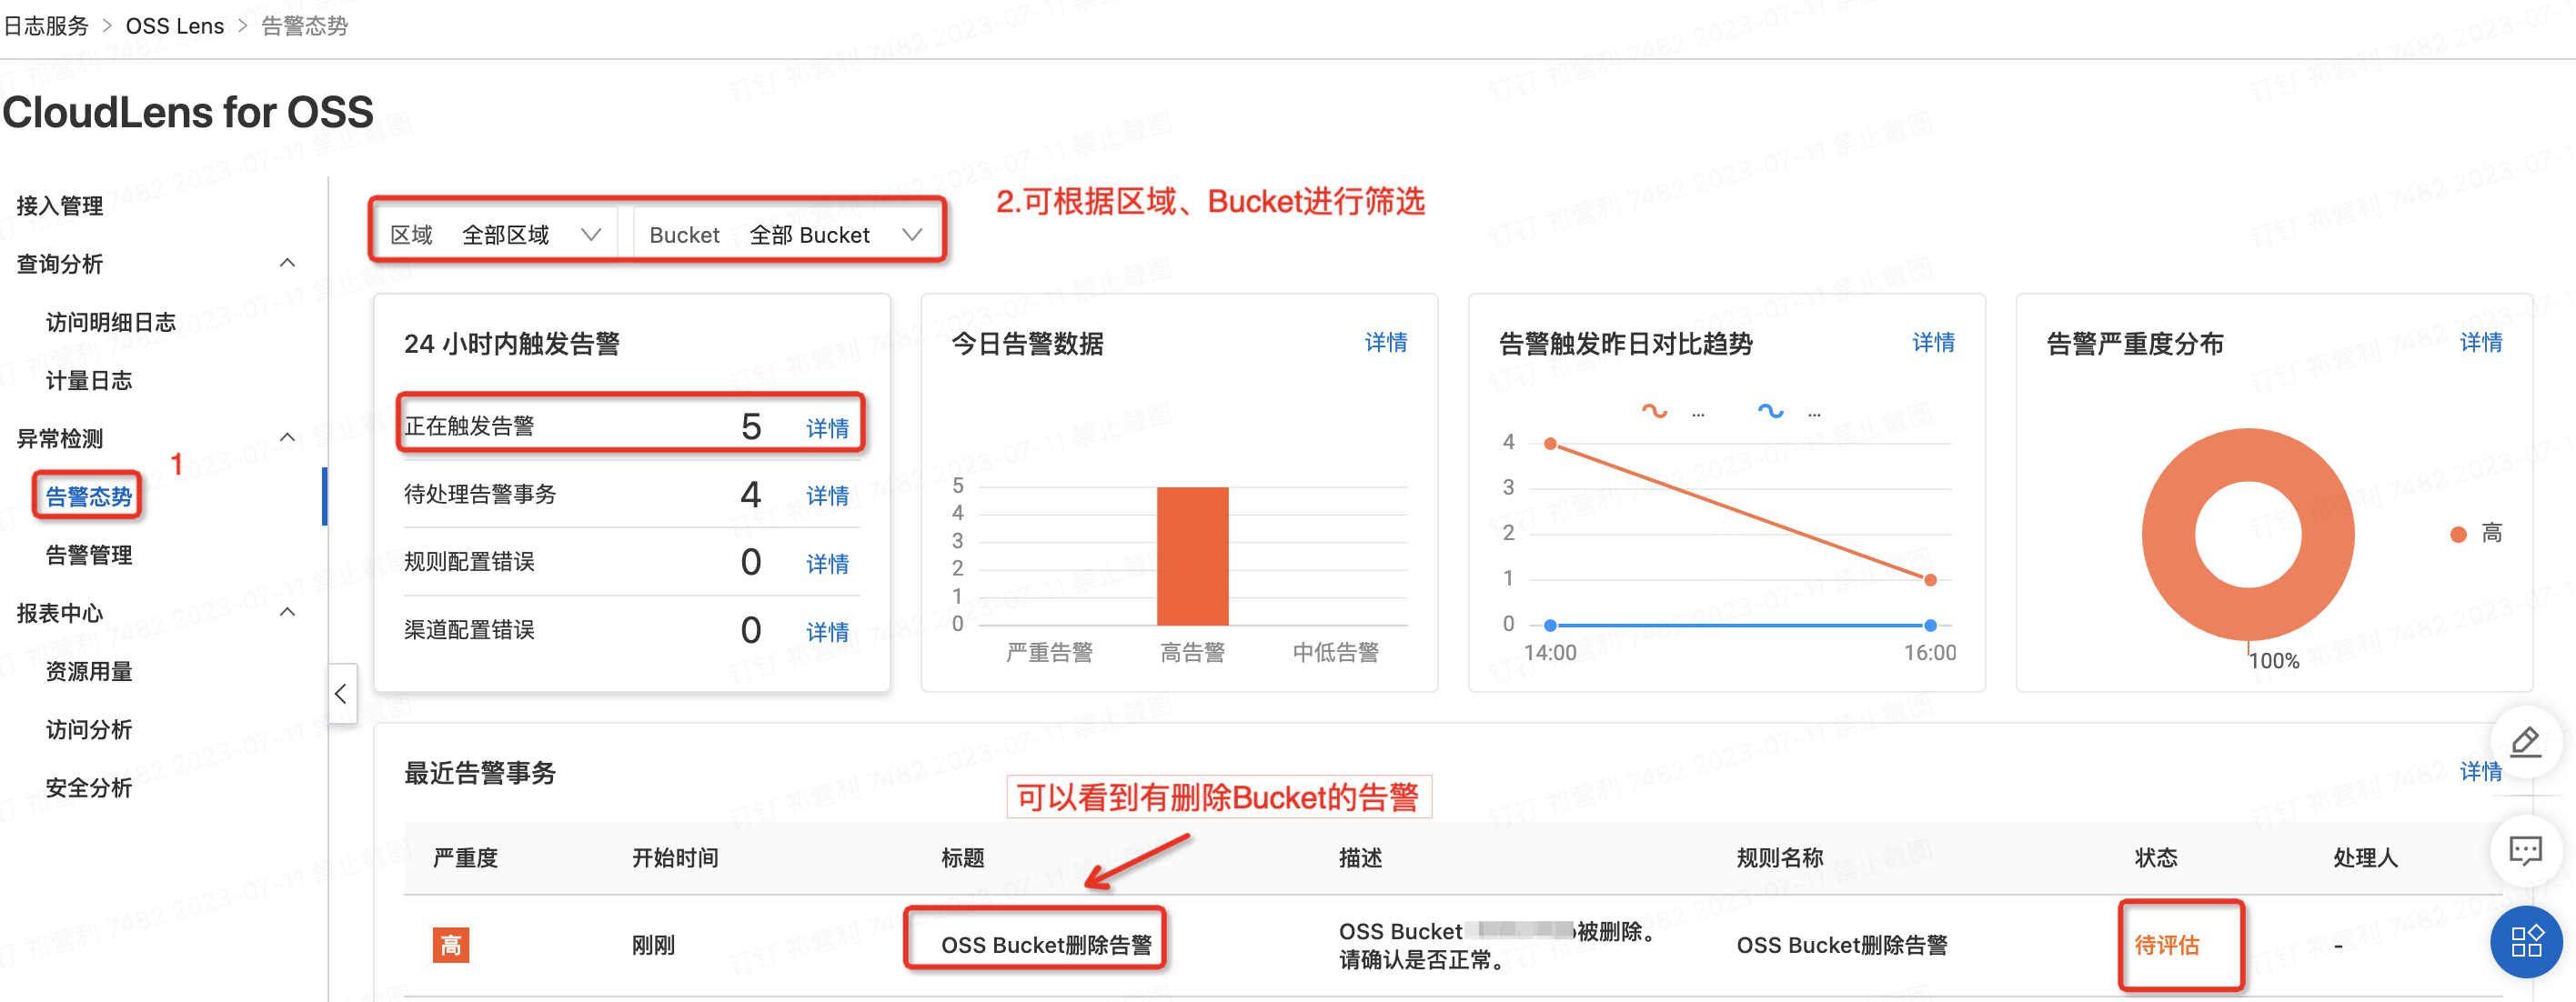Click the 规则名称 column header
Image resolution: width=2576 pixels, height=1002 pixels.
1779,857
